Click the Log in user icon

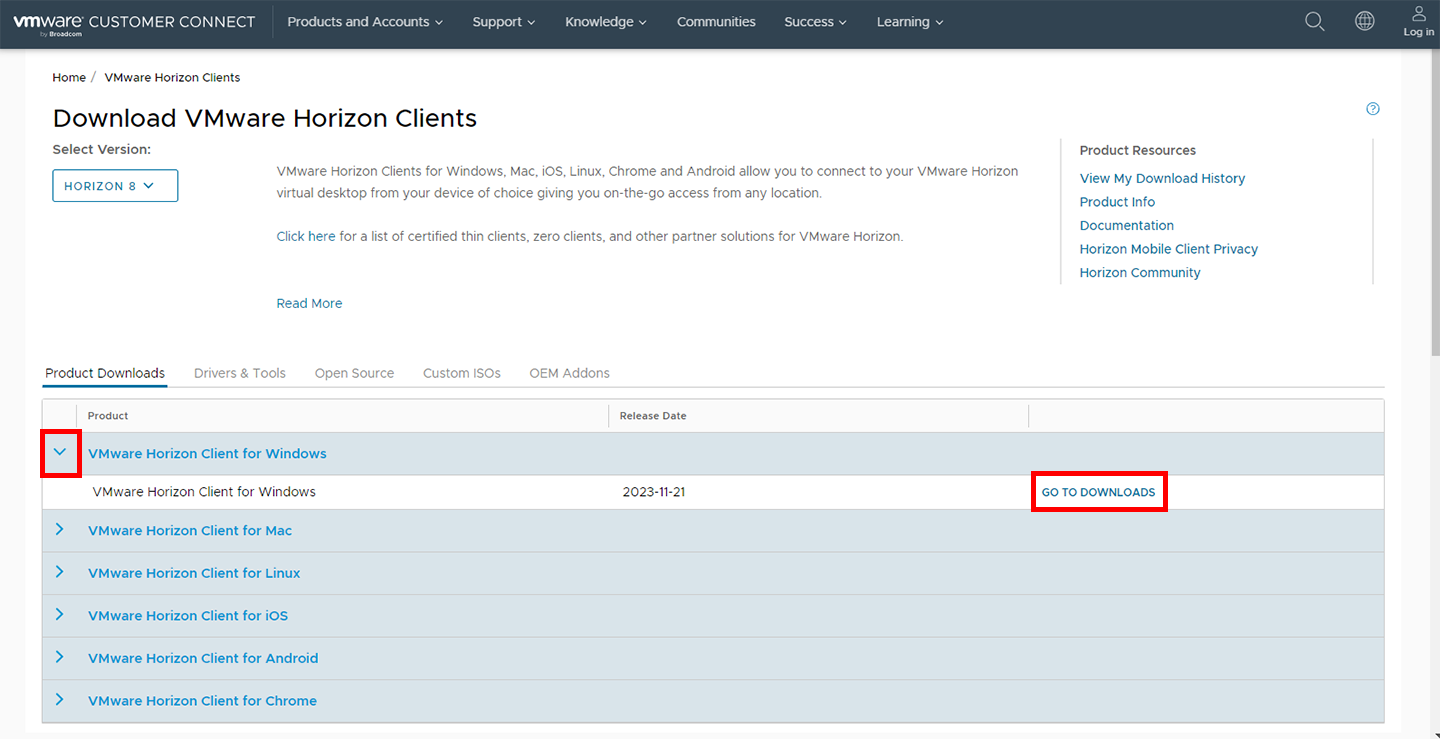point(1418,21)
